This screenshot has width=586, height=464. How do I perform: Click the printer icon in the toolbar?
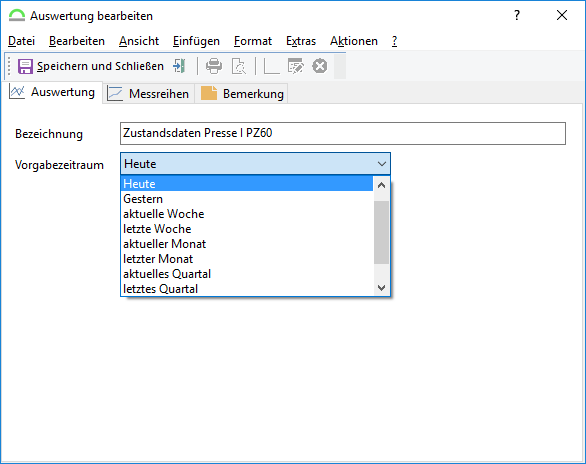click(214, 66)
